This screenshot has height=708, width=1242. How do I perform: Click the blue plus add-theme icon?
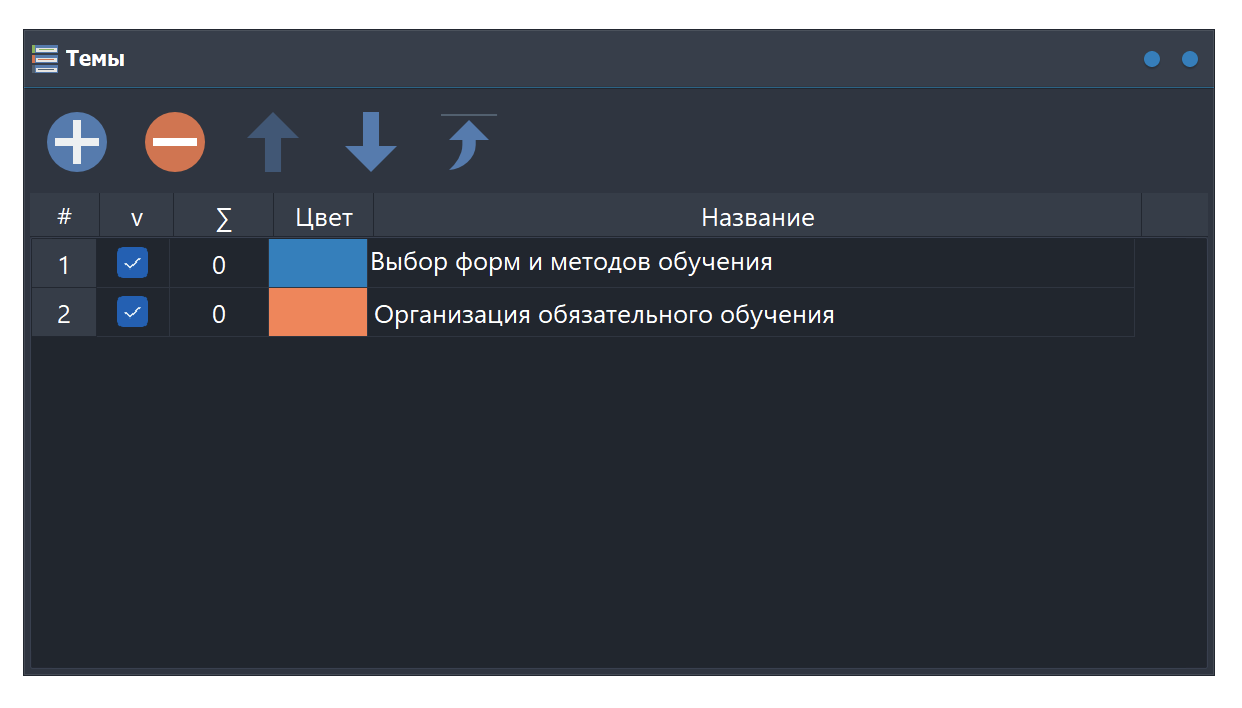coord(77,142)
